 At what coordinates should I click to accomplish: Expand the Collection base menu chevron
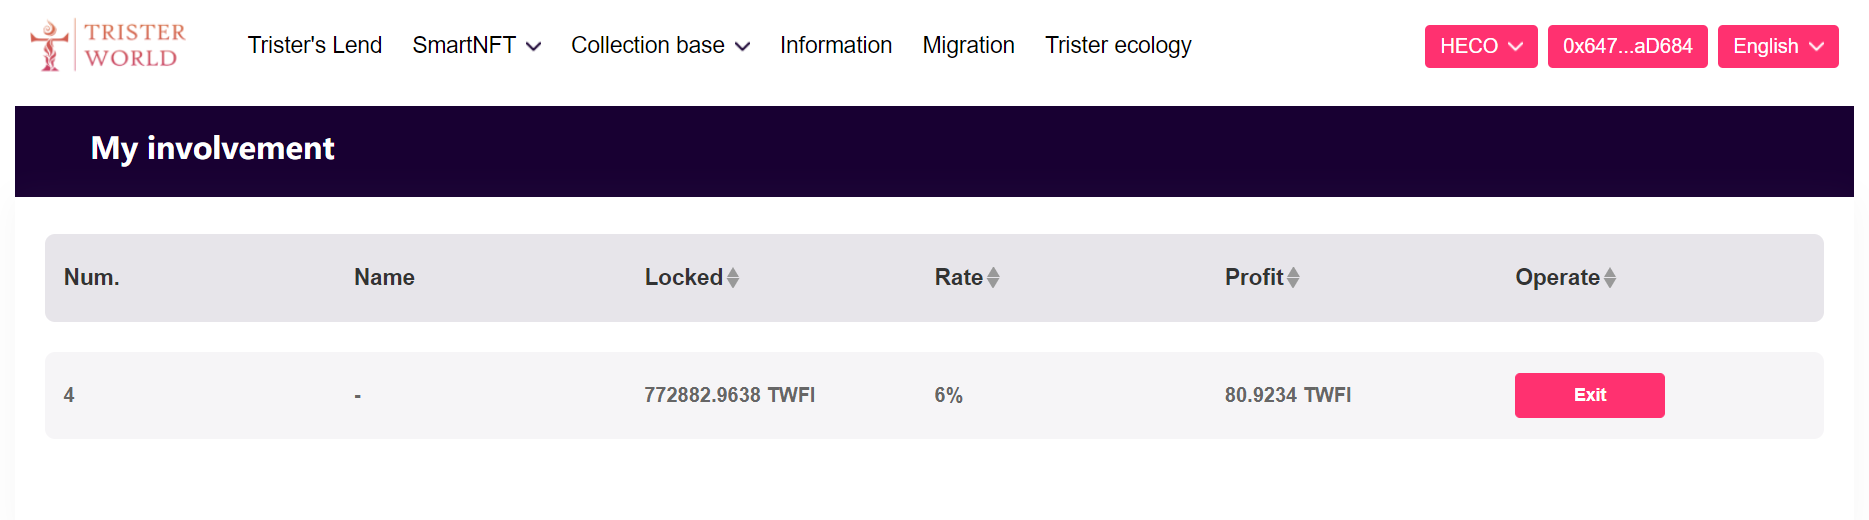742,47
